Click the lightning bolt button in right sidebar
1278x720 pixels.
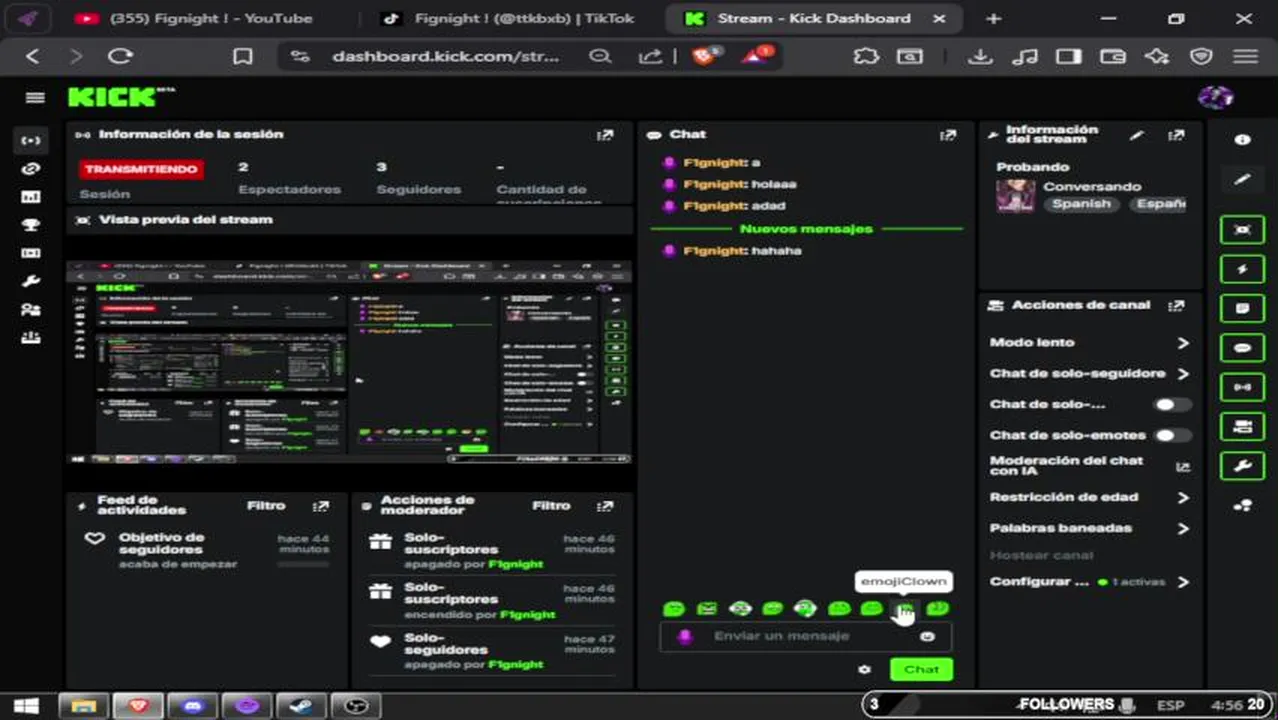[1242, 269]
